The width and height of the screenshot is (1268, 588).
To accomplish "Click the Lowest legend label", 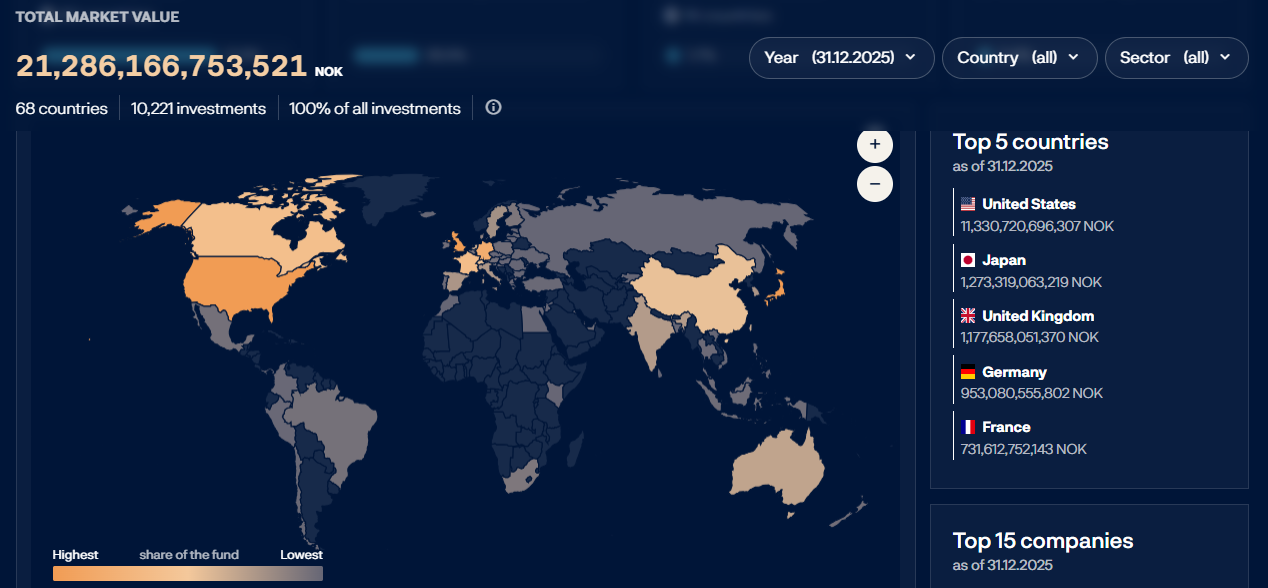I will pyautogui.click(x=301, y=554).
